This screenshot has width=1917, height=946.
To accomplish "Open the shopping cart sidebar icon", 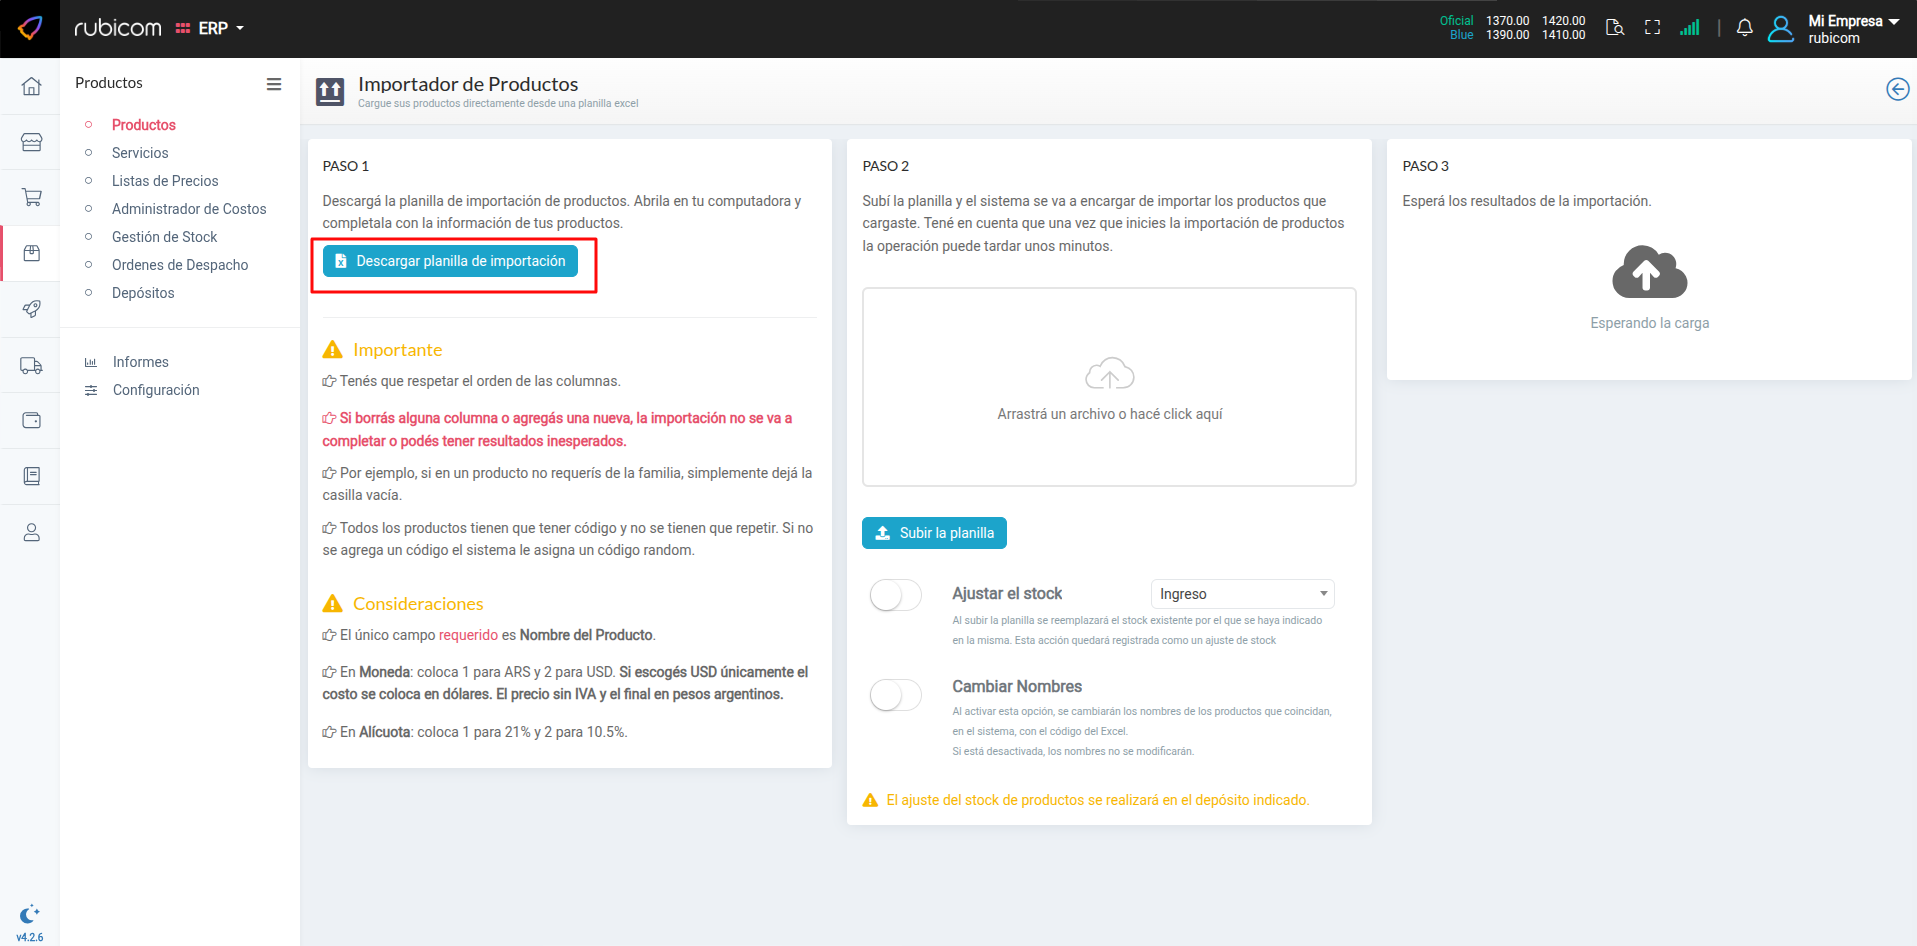I will [x=31, y=197].
